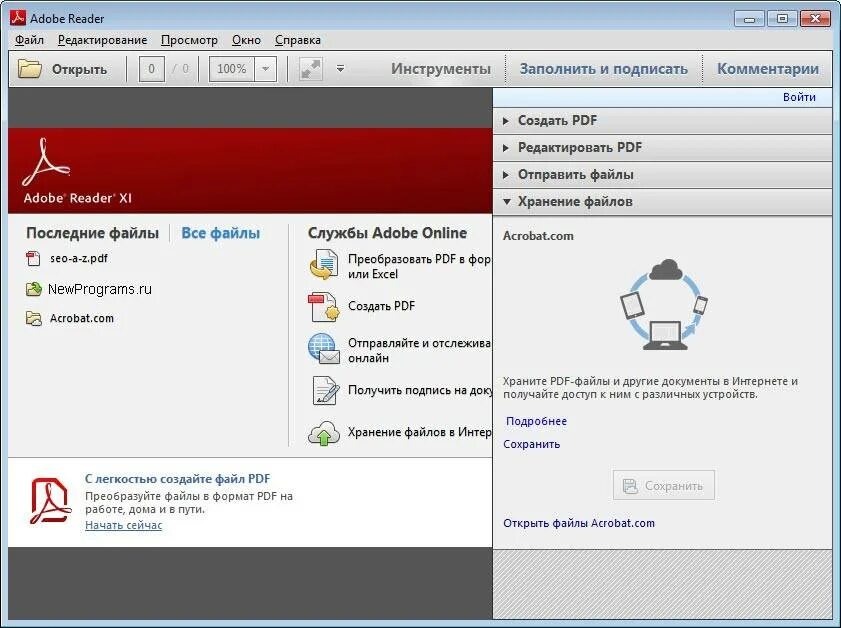Click the Подробнее link

point(536,422)
